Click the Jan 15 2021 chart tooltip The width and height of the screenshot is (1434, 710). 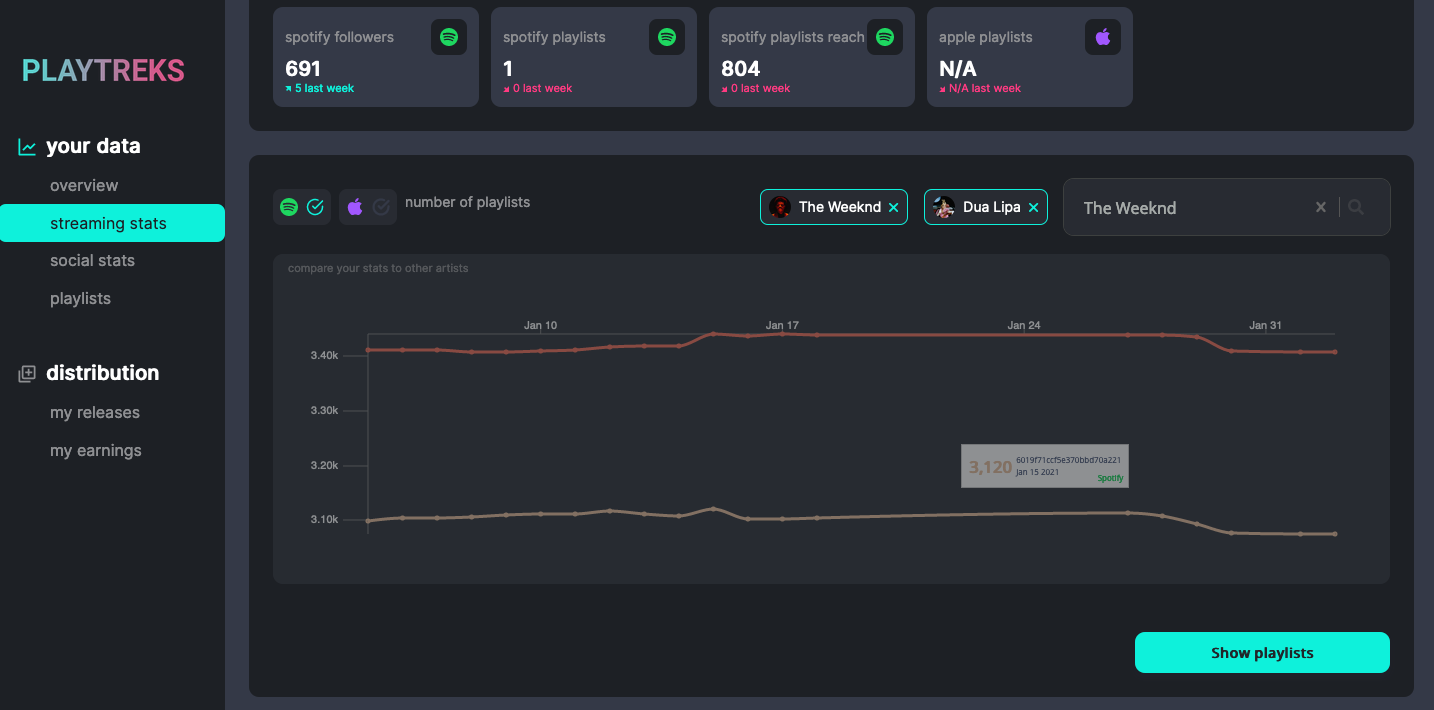(x=1044, y=466)
